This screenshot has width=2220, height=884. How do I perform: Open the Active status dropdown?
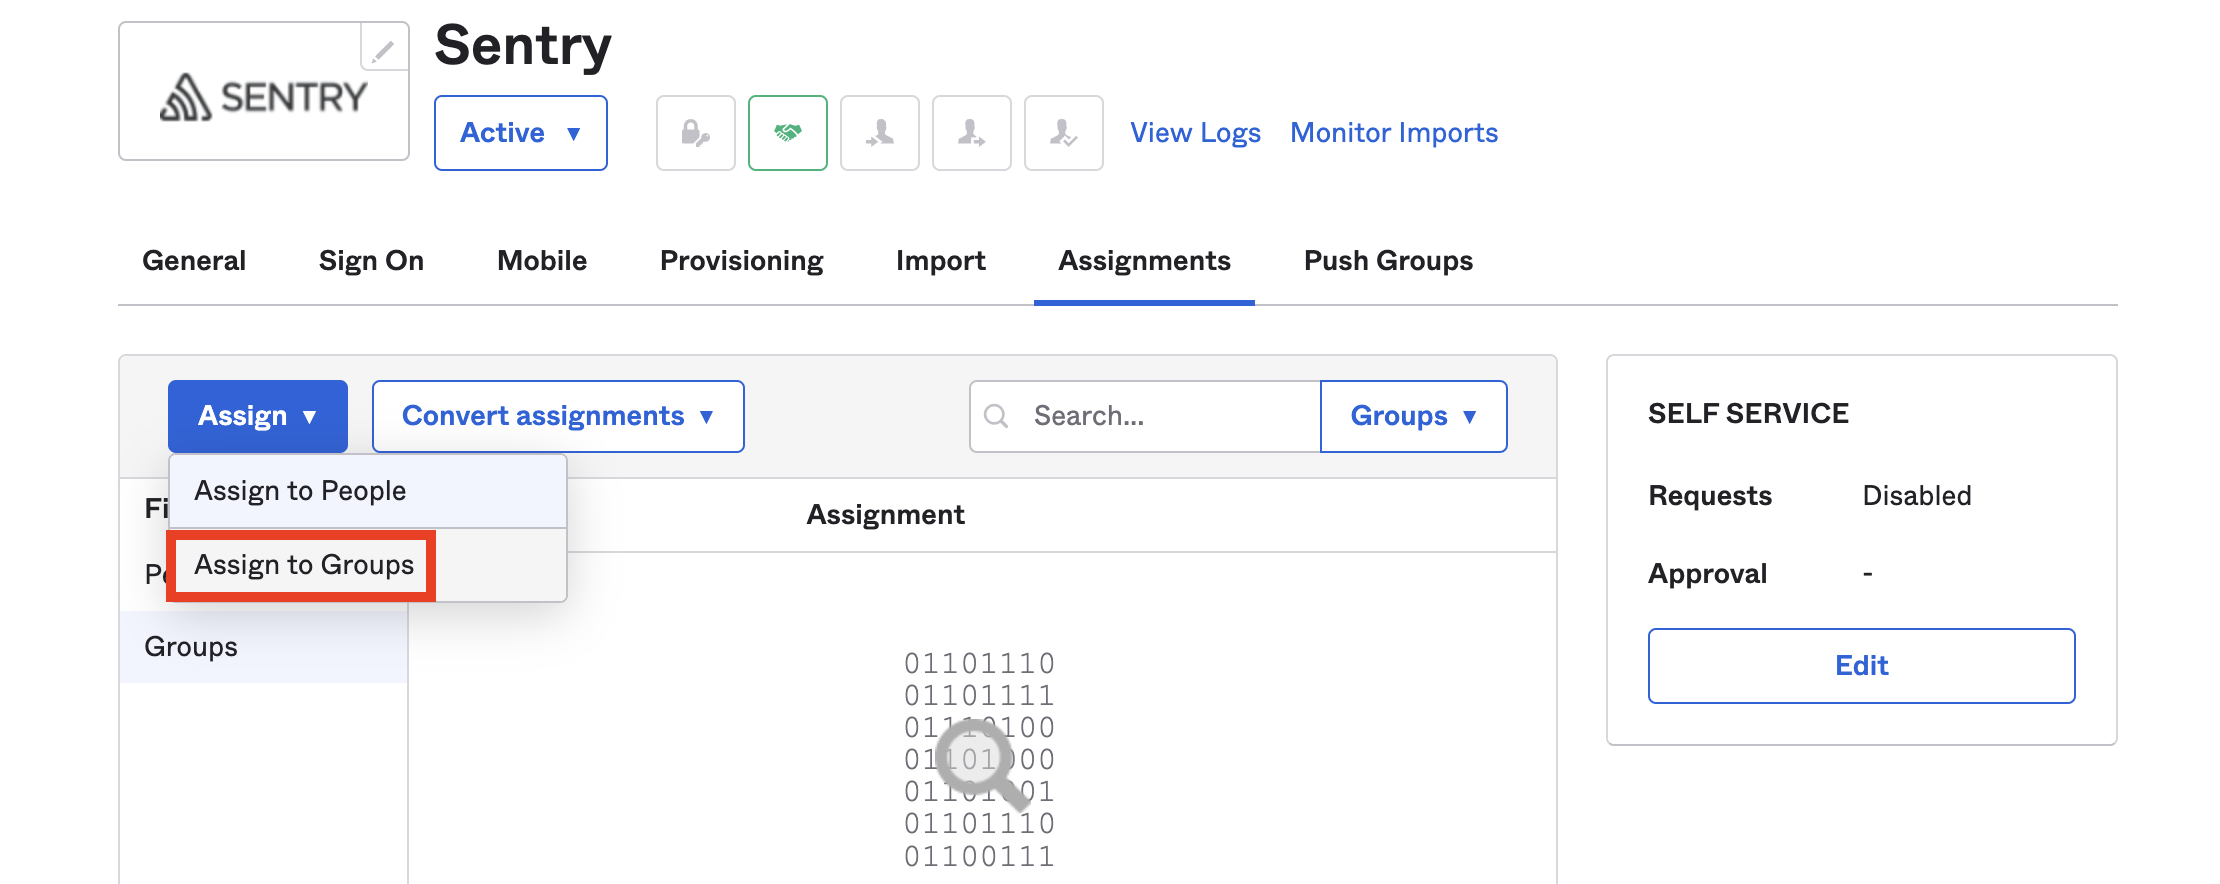coord(520,132)
